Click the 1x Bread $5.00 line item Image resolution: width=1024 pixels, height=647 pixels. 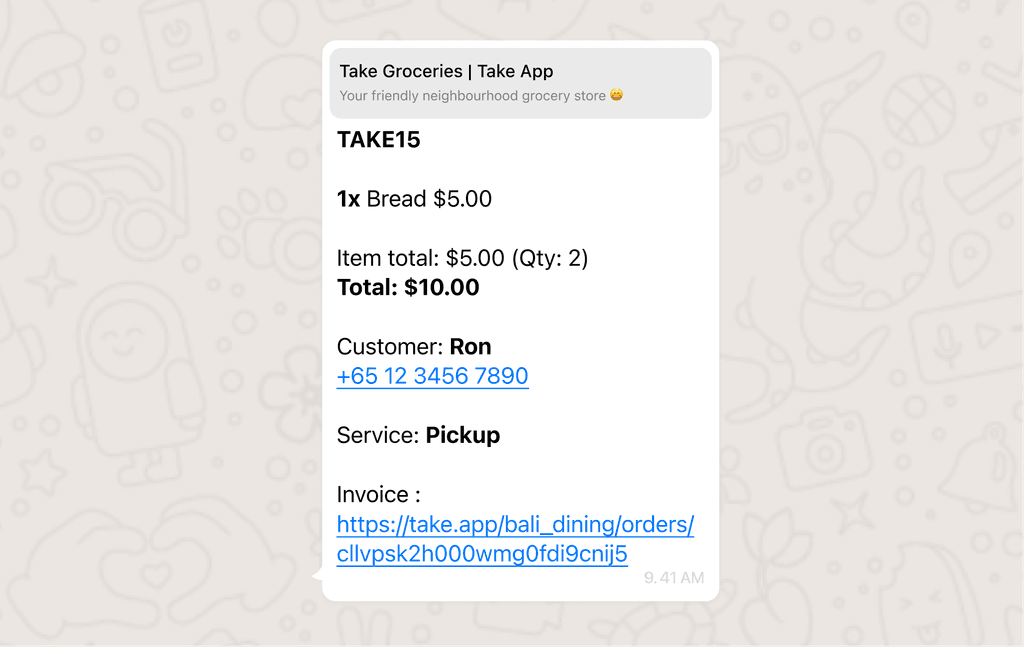(x=414, y=199)
